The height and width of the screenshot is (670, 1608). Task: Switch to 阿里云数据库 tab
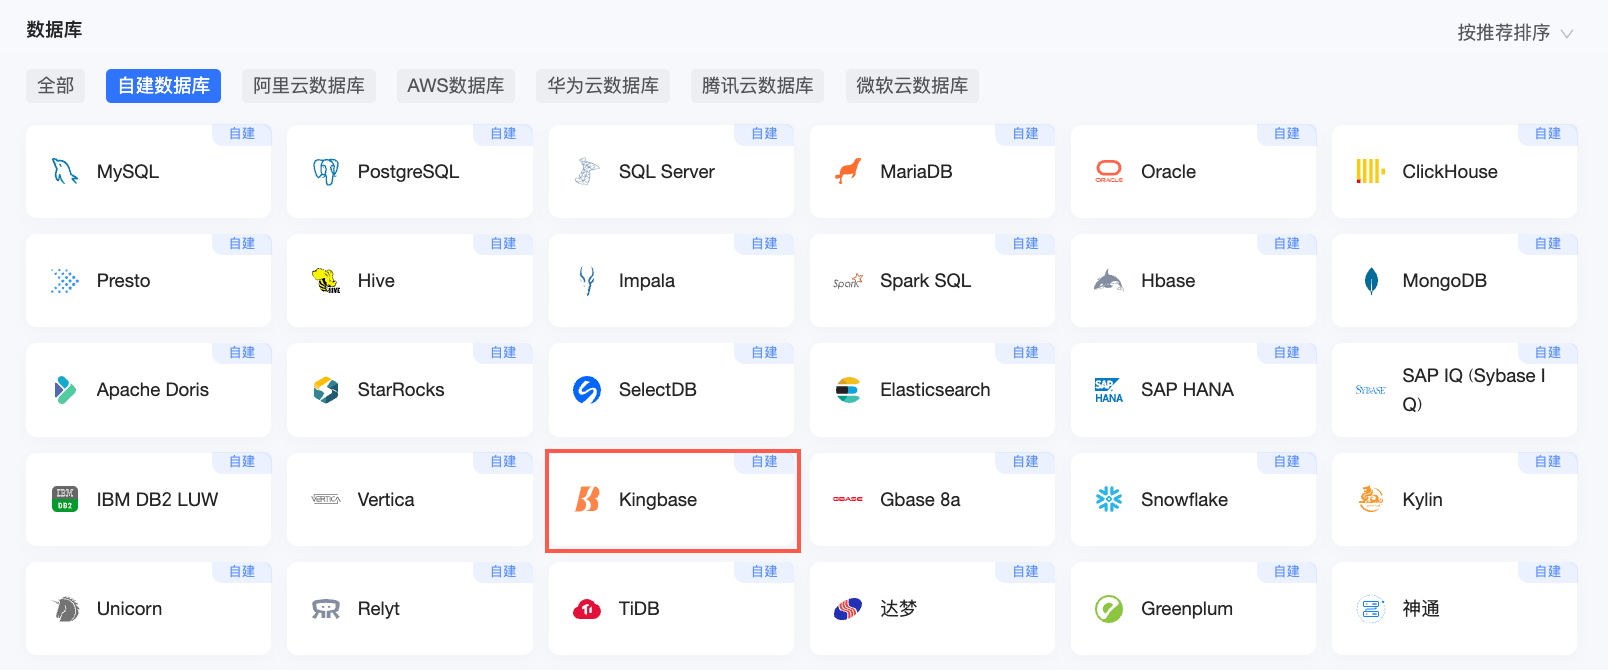click(309, 86)
